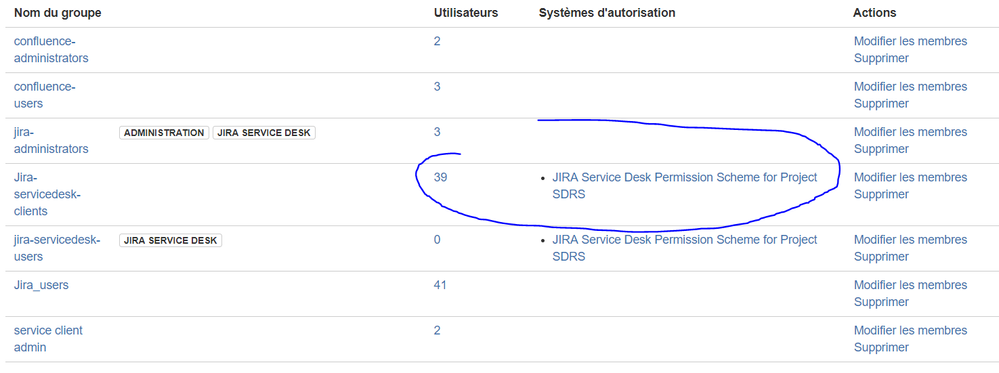Click user count 3 for jira-administrators

tap(437, 132)
